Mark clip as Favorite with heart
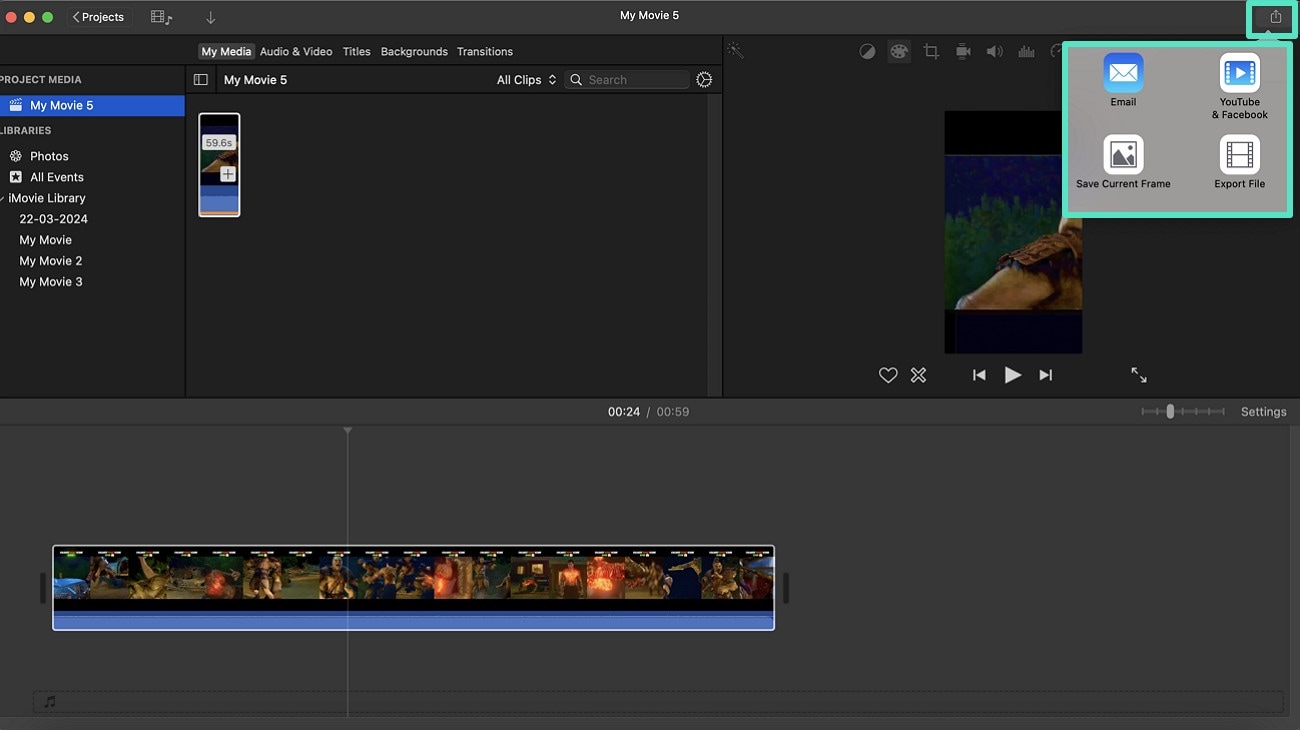Image resolution: width=1300 pixels, height=730 pixels. (888, 375)
